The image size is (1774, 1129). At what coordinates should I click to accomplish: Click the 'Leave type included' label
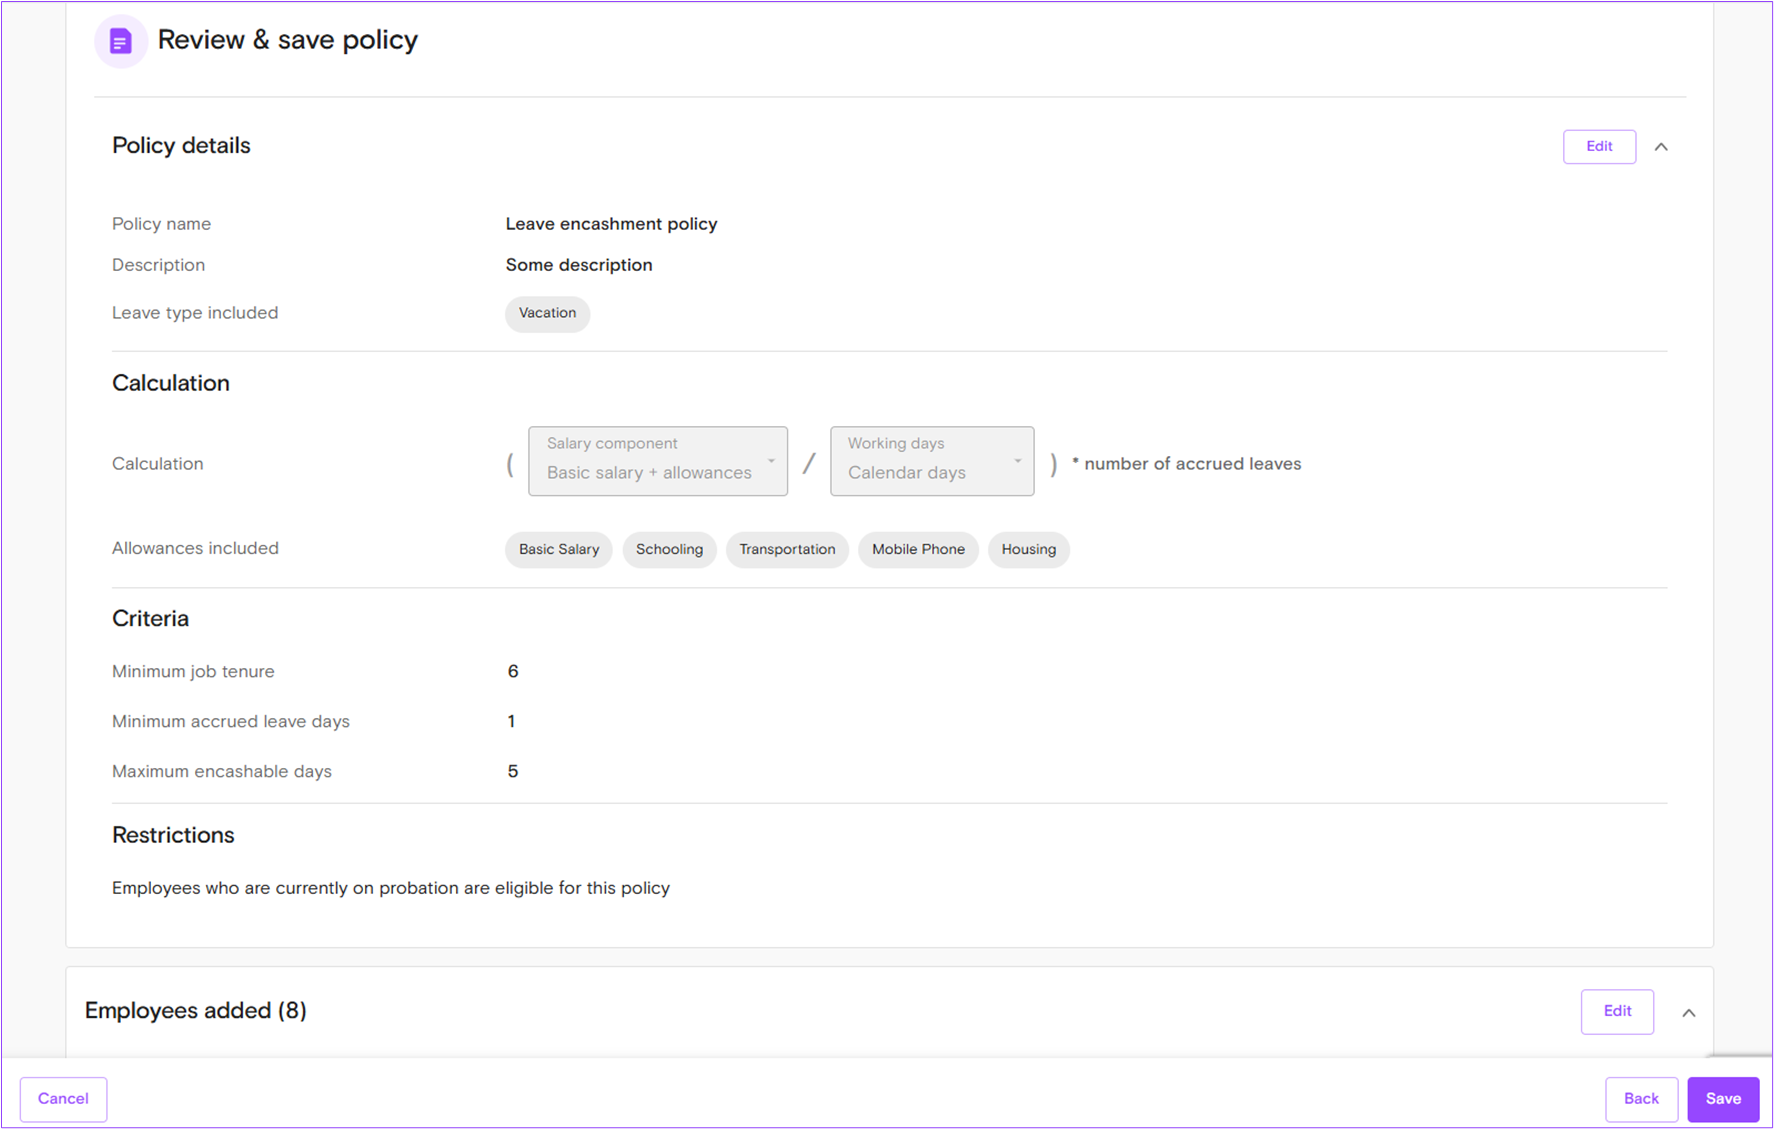pos(195,313)
